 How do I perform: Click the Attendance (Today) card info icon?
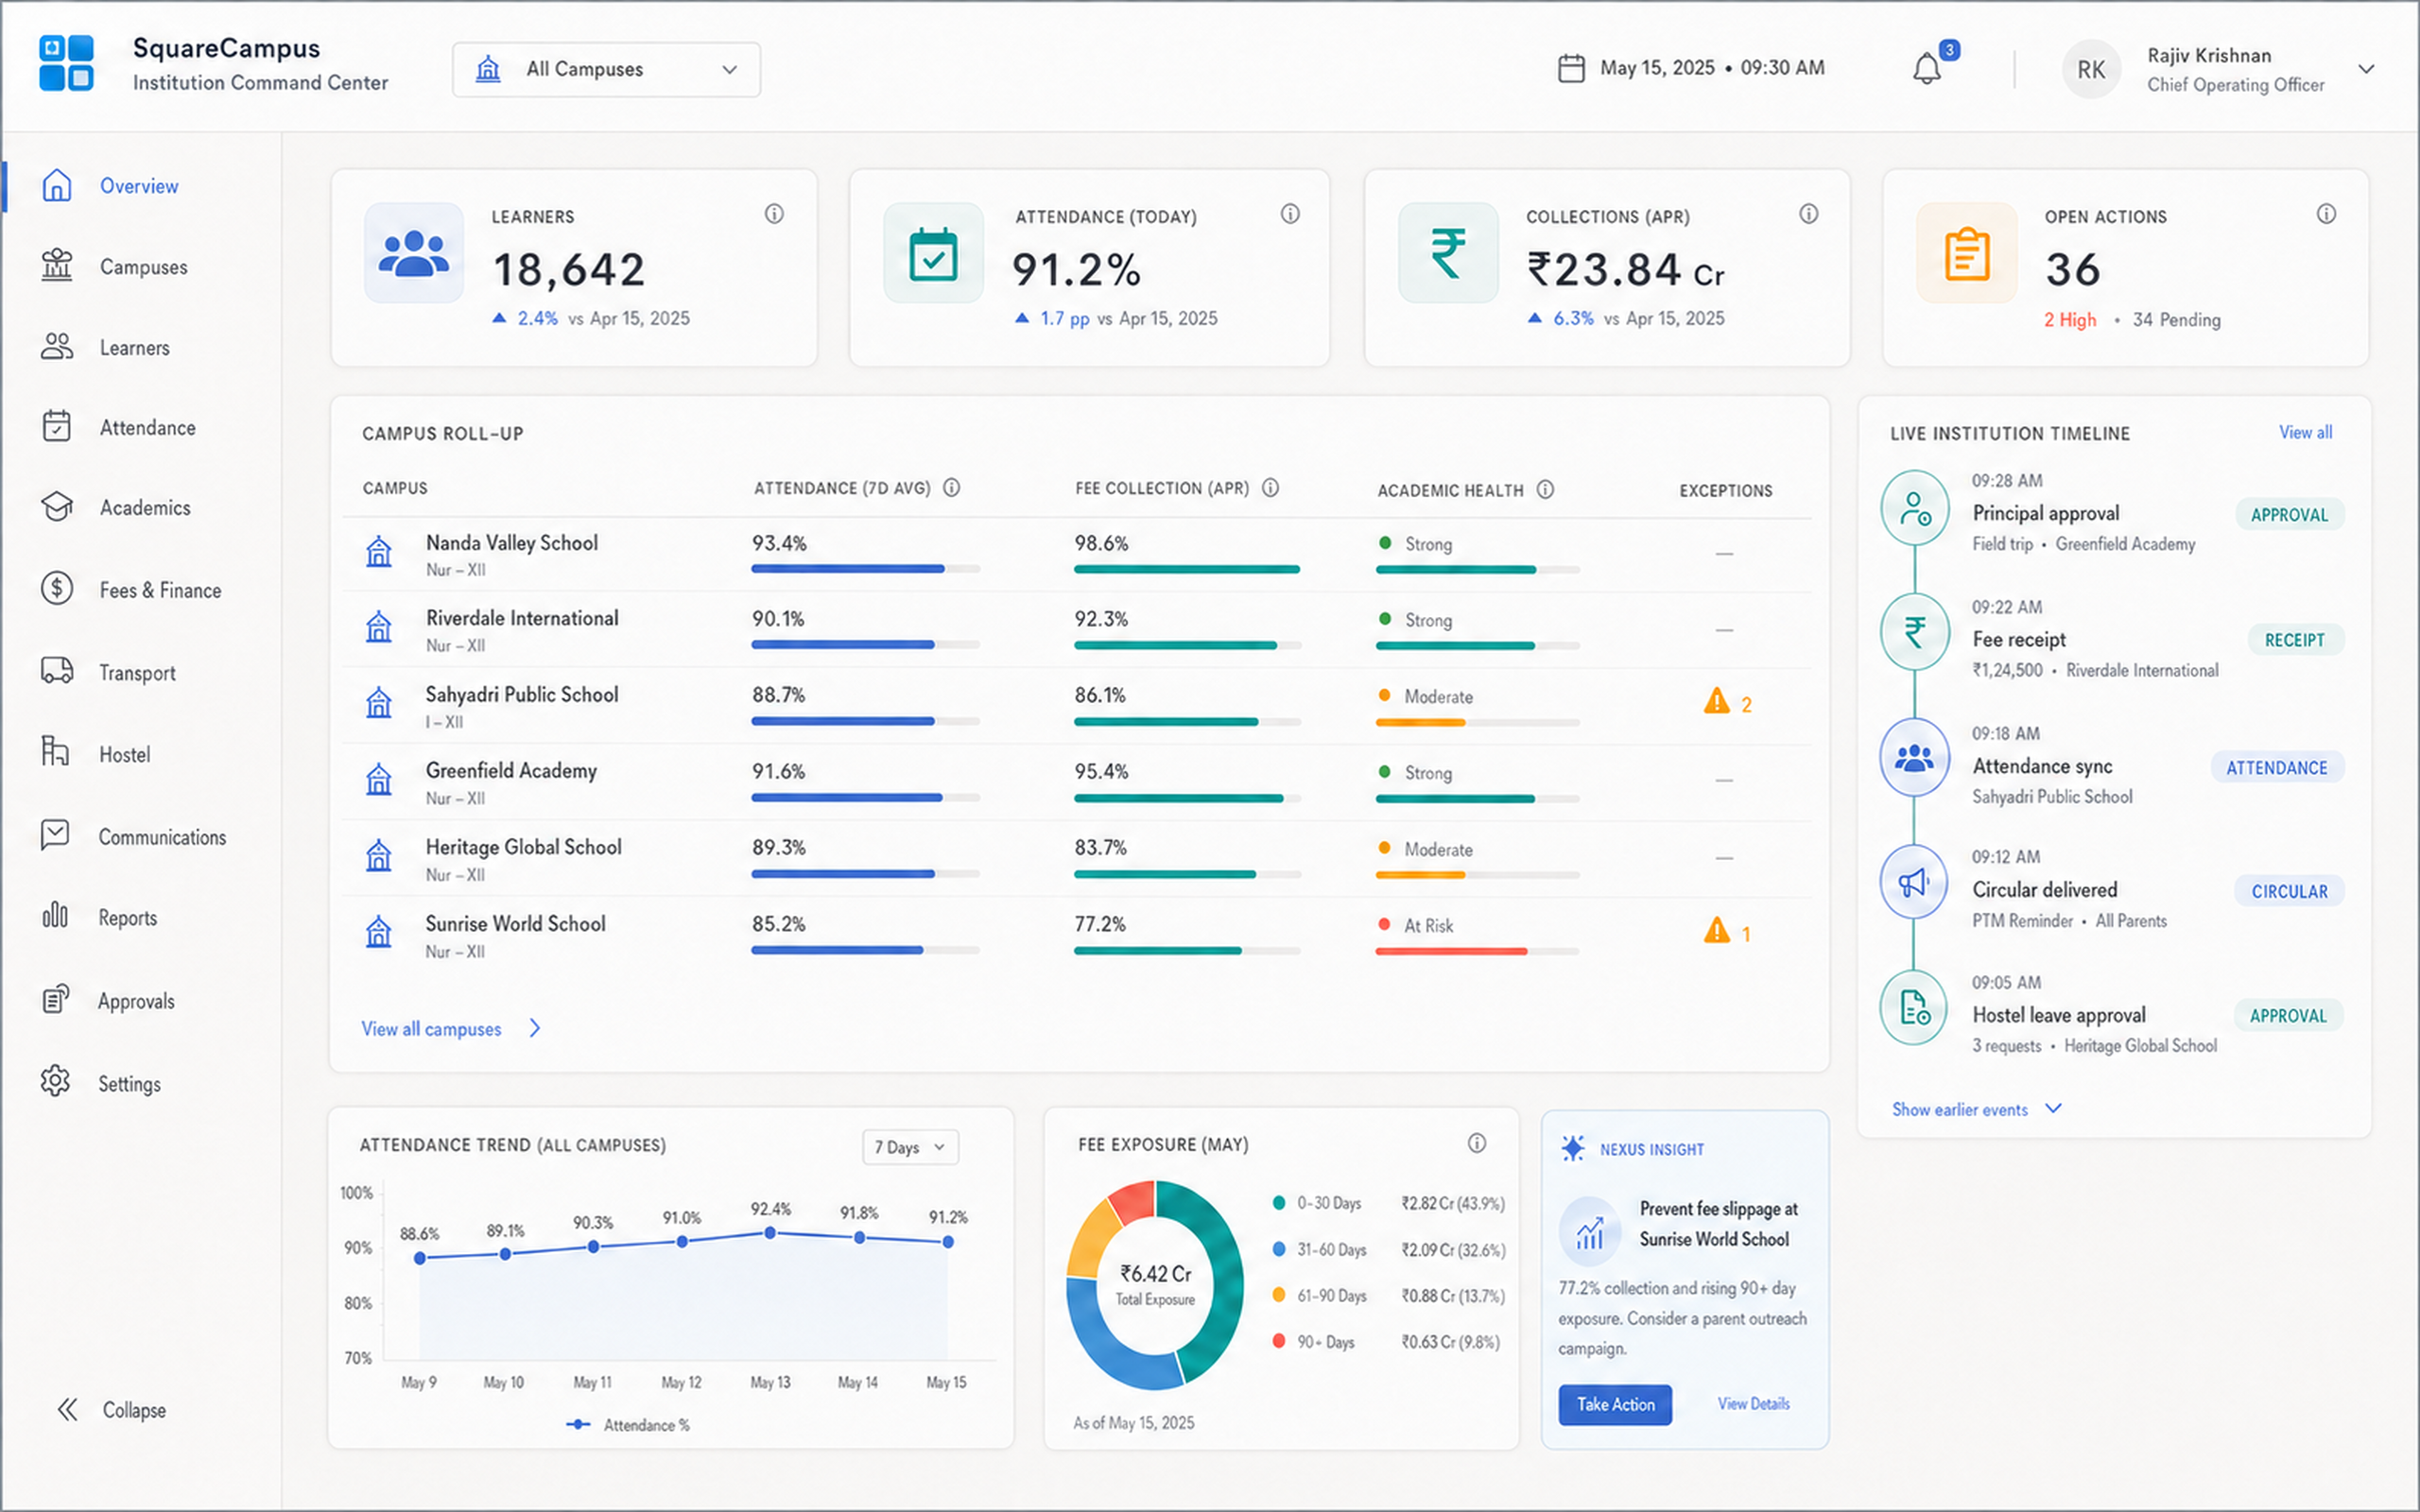1290,214
